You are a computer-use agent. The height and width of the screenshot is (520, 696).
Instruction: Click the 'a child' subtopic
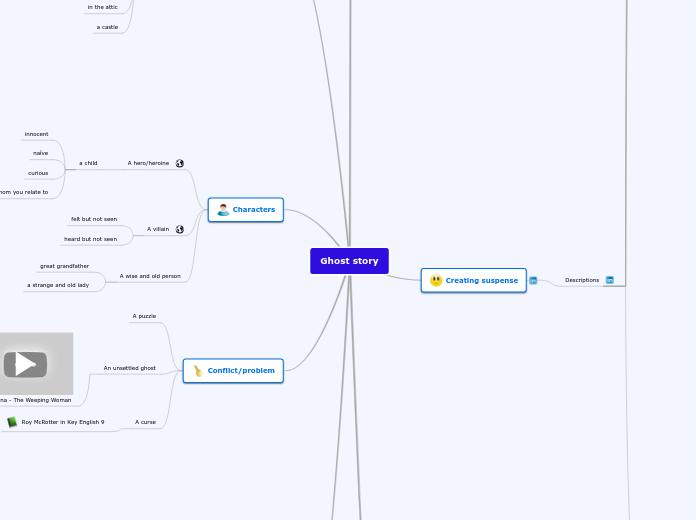point(88,163)
